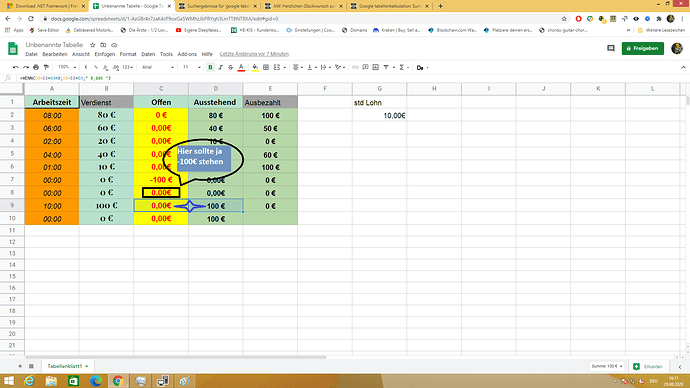
Task: Toggle bold formatting button
Action: pyautogui.click(x=210, y=67)
